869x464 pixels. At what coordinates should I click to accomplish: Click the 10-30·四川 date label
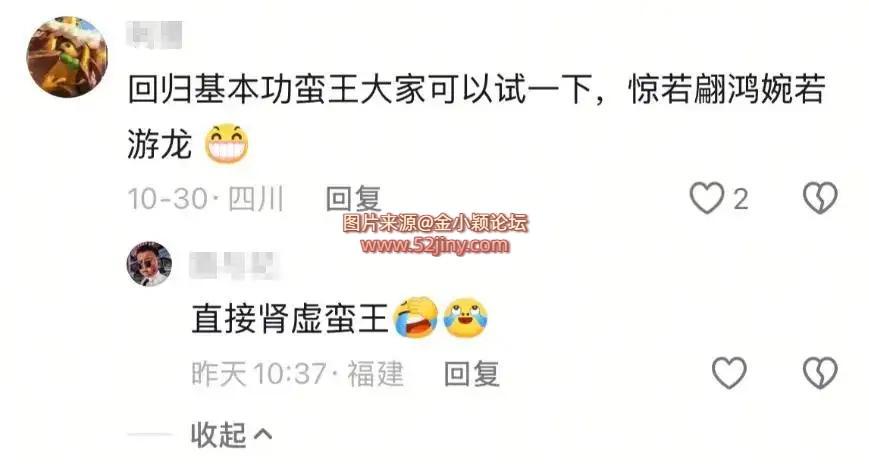[206, 198]
